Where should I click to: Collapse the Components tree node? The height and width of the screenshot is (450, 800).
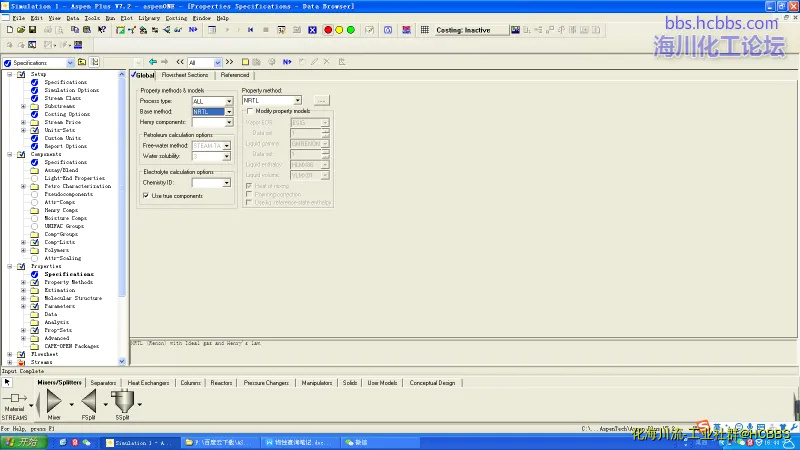pos(10,154)
